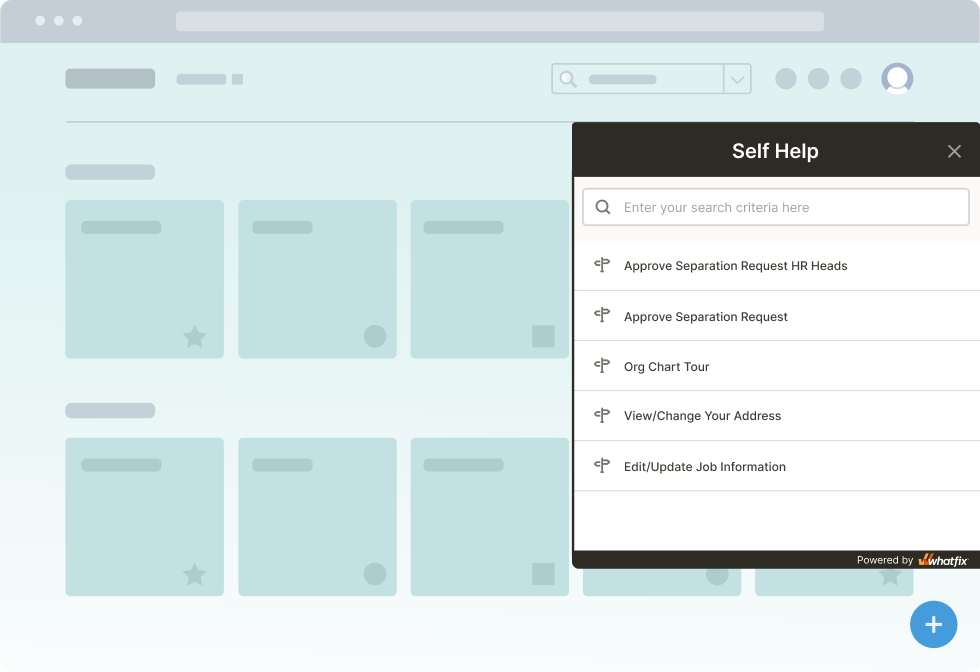Click the Whatfix logo in the footer
The width and height of the screenshot is (980, 672).
coord(942,560)
